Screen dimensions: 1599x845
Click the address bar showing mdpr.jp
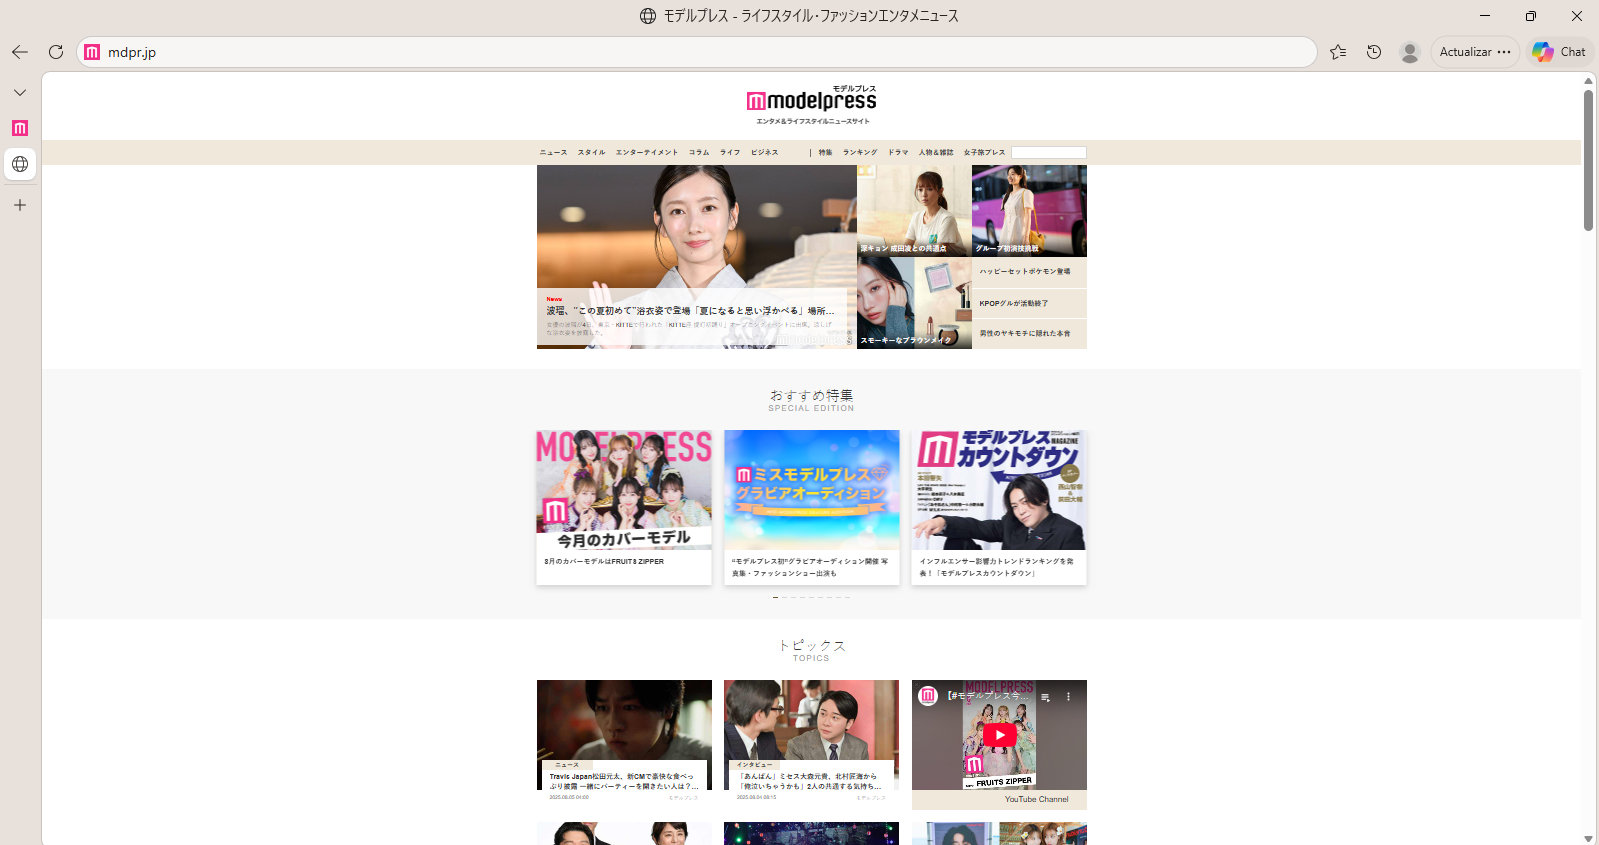coord(696,52)
